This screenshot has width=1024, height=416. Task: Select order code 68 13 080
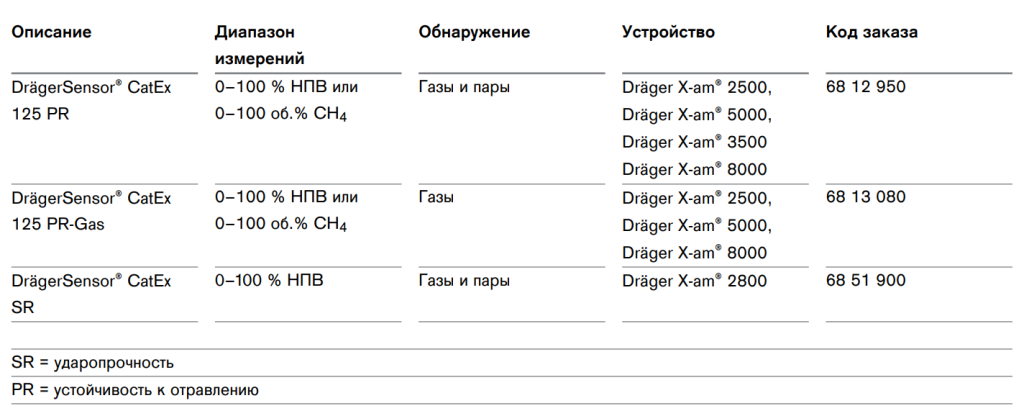[866, 197]
